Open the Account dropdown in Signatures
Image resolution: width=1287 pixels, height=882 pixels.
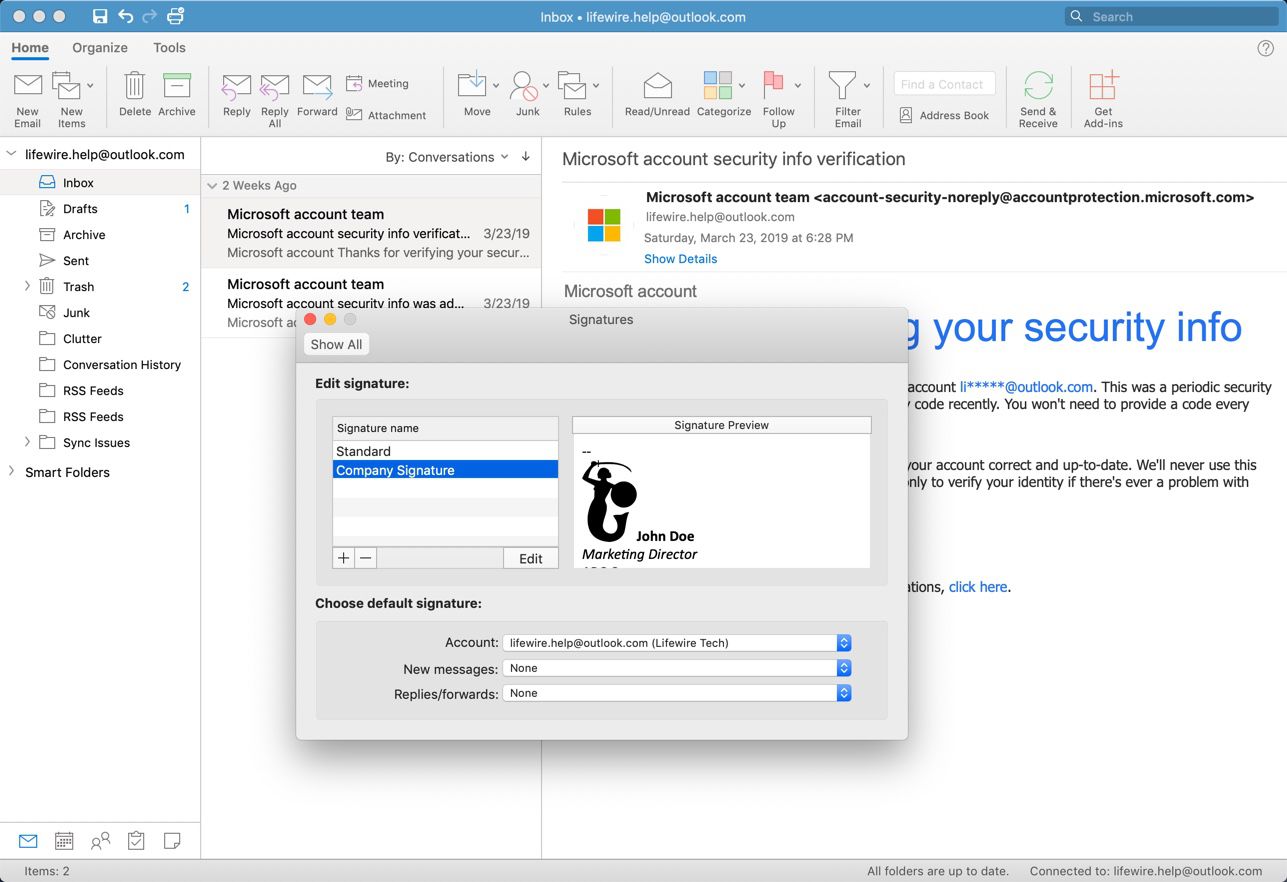pos(677,643)
